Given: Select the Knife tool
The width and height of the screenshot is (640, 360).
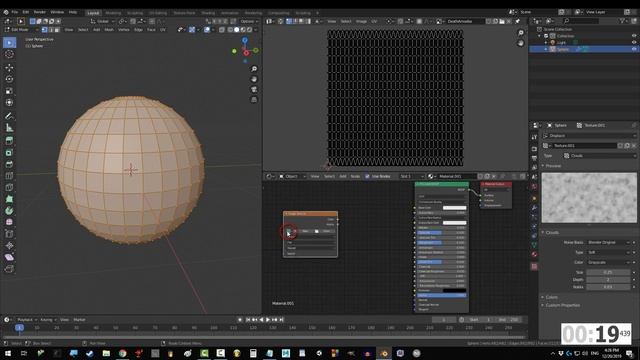Looking at the screenshot, I should coord(9,187).
